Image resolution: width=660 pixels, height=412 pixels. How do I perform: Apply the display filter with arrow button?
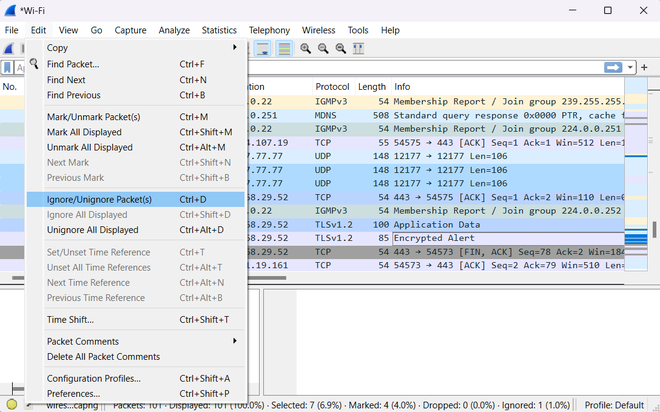612,67
